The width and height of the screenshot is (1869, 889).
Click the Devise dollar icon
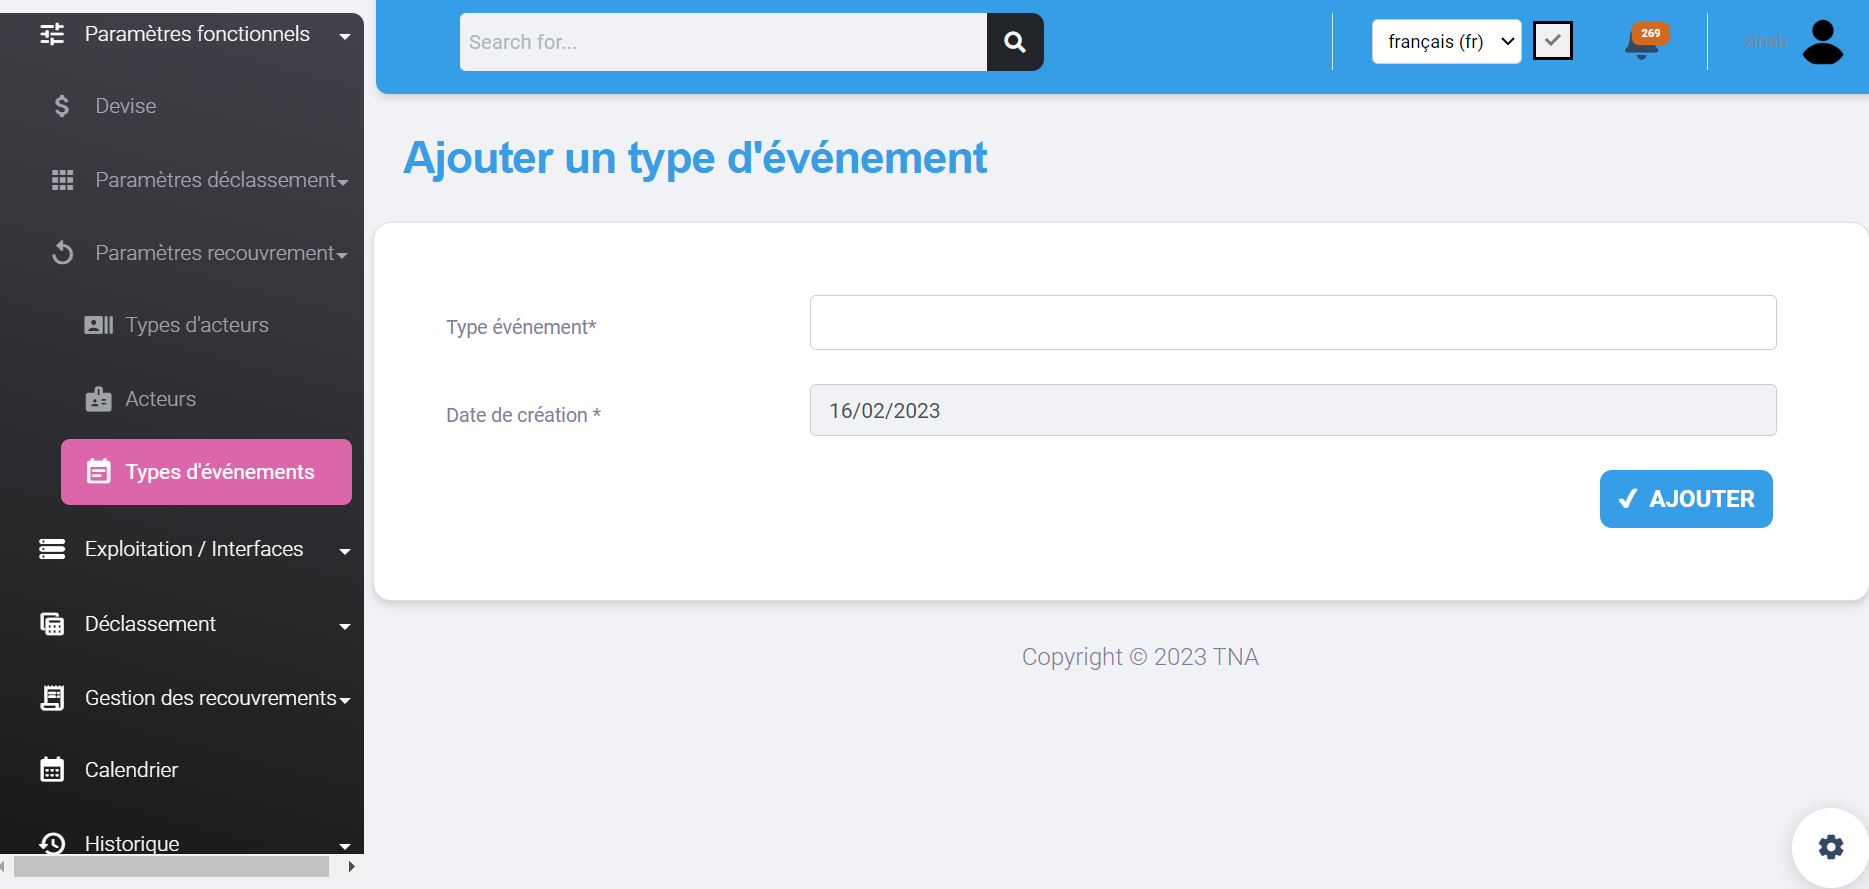62,106
